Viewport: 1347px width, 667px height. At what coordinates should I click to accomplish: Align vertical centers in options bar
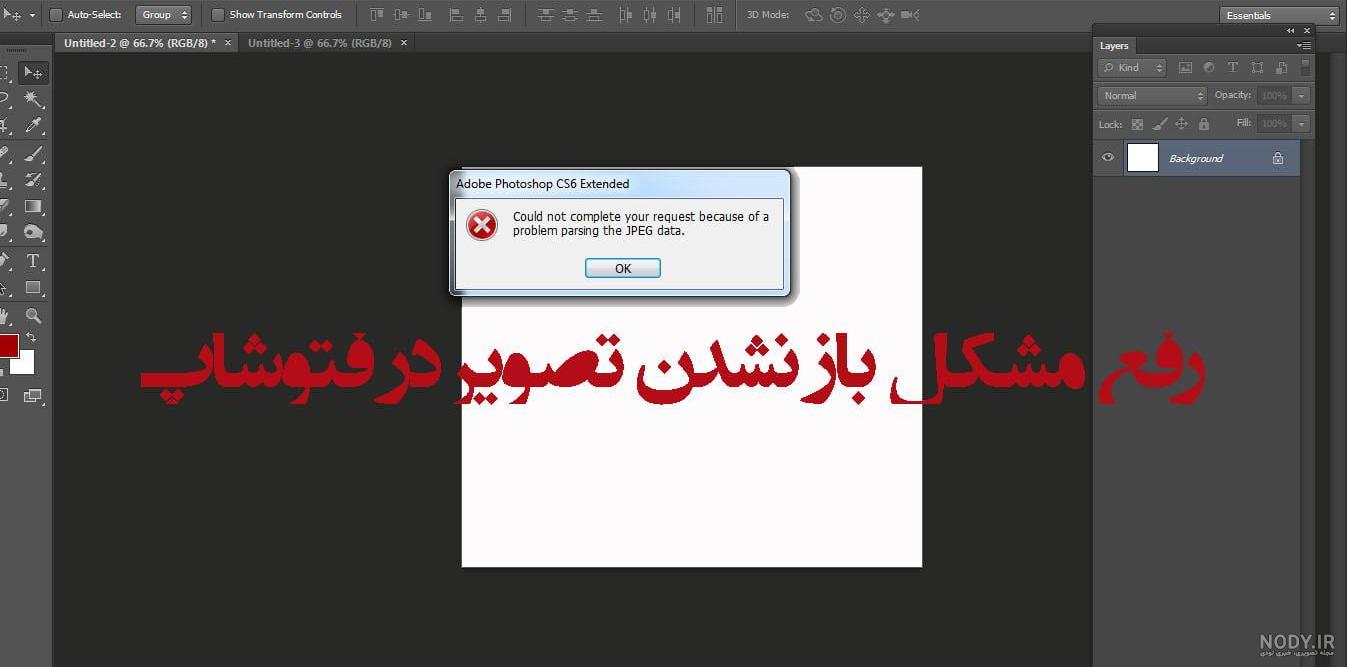(401, 15)
